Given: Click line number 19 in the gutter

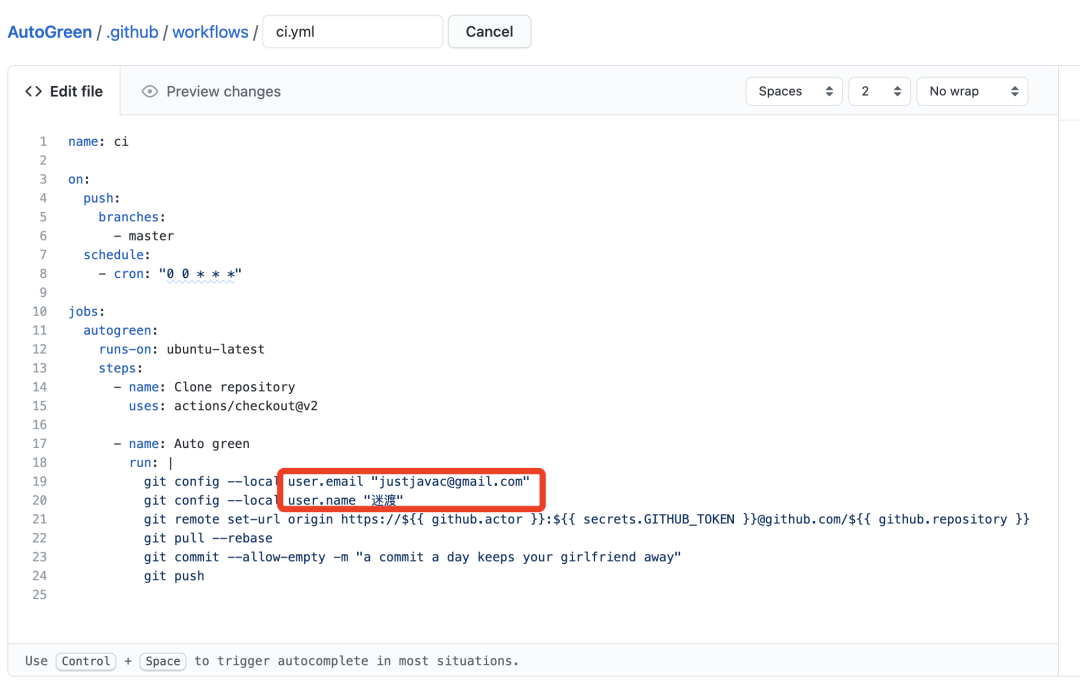Looking at the screenshot, I should click(40, 481).
